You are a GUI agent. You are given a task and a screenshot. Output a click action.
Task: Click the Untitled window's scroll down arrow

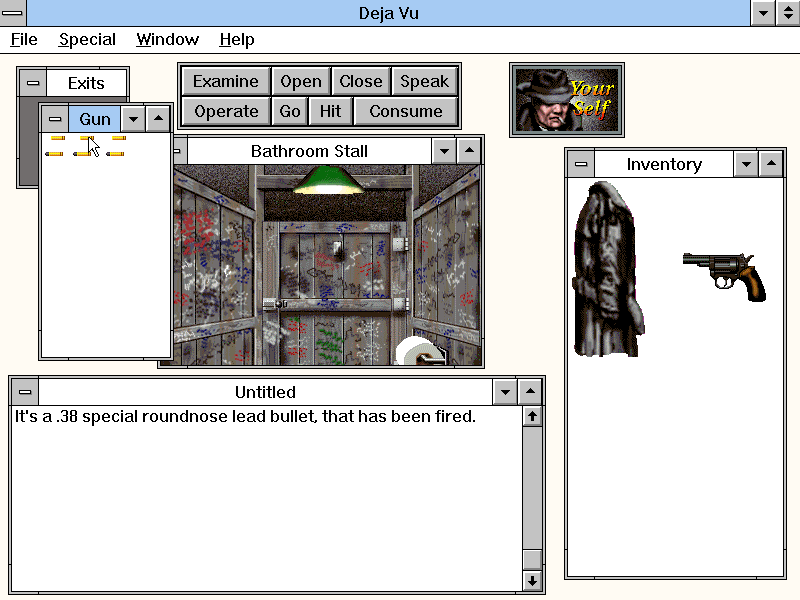point(532,581)
